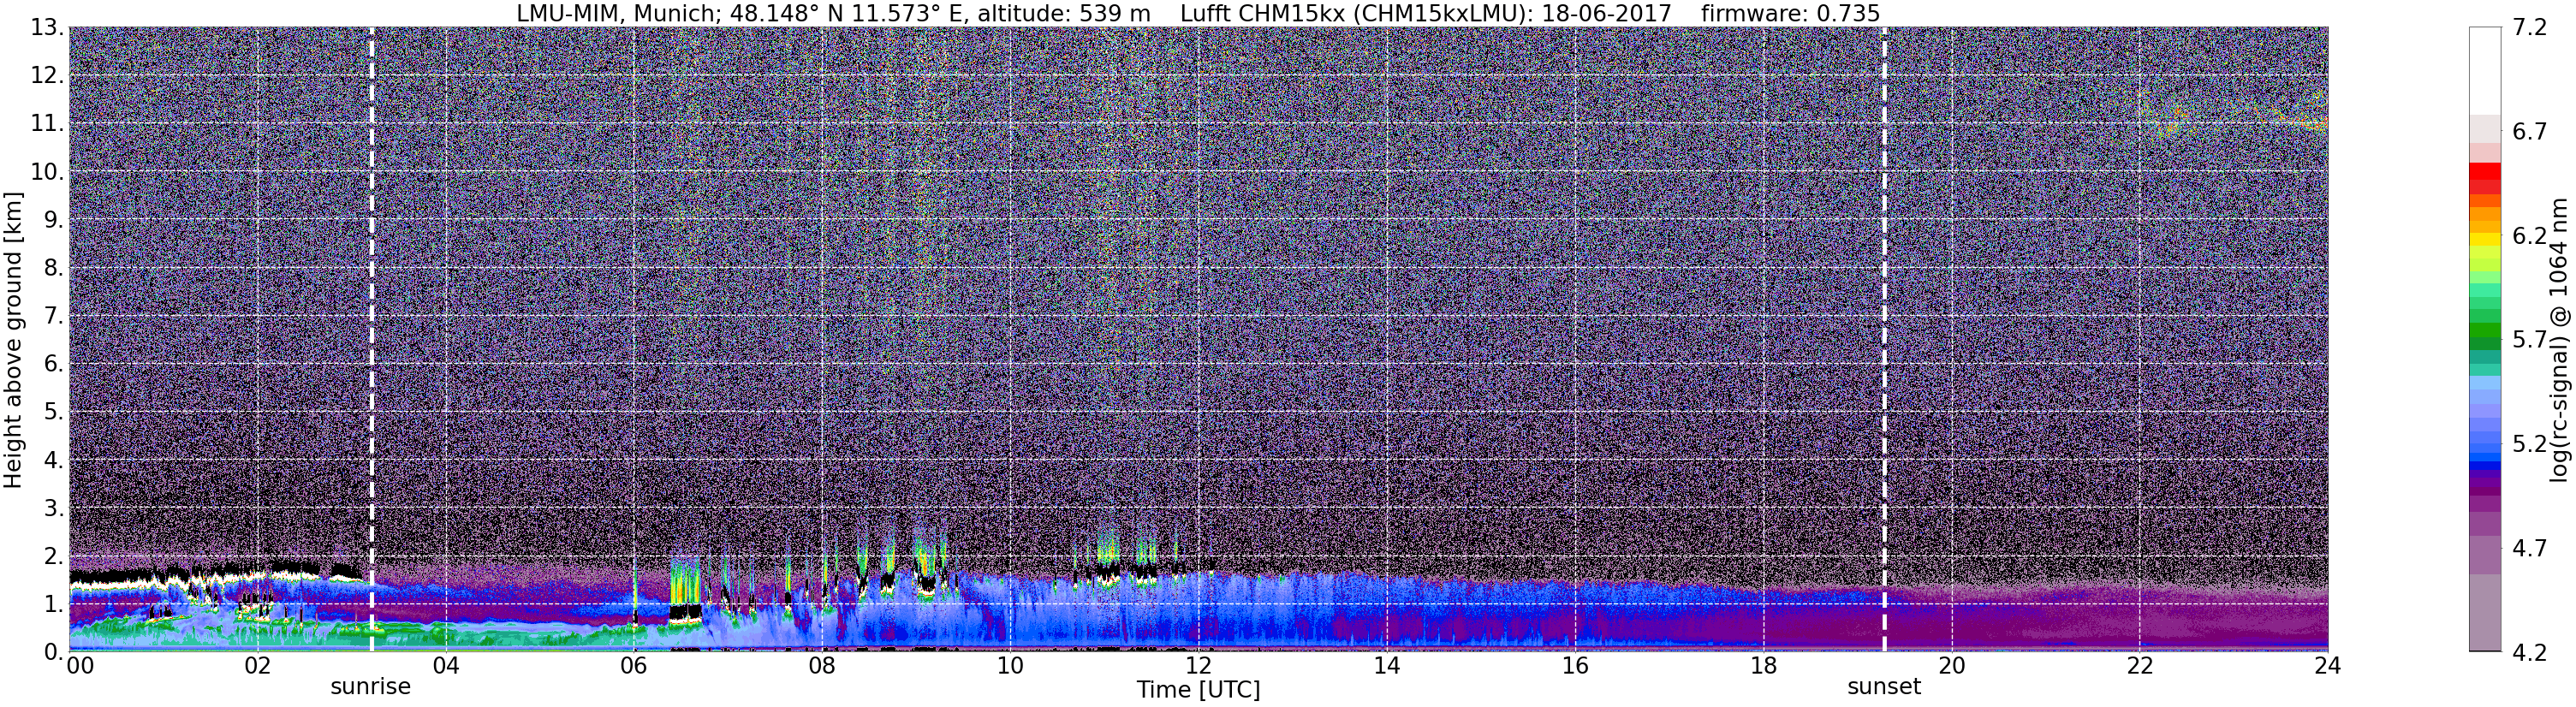
Task: Click the height tick label '5.'
Action: (54, 412)
